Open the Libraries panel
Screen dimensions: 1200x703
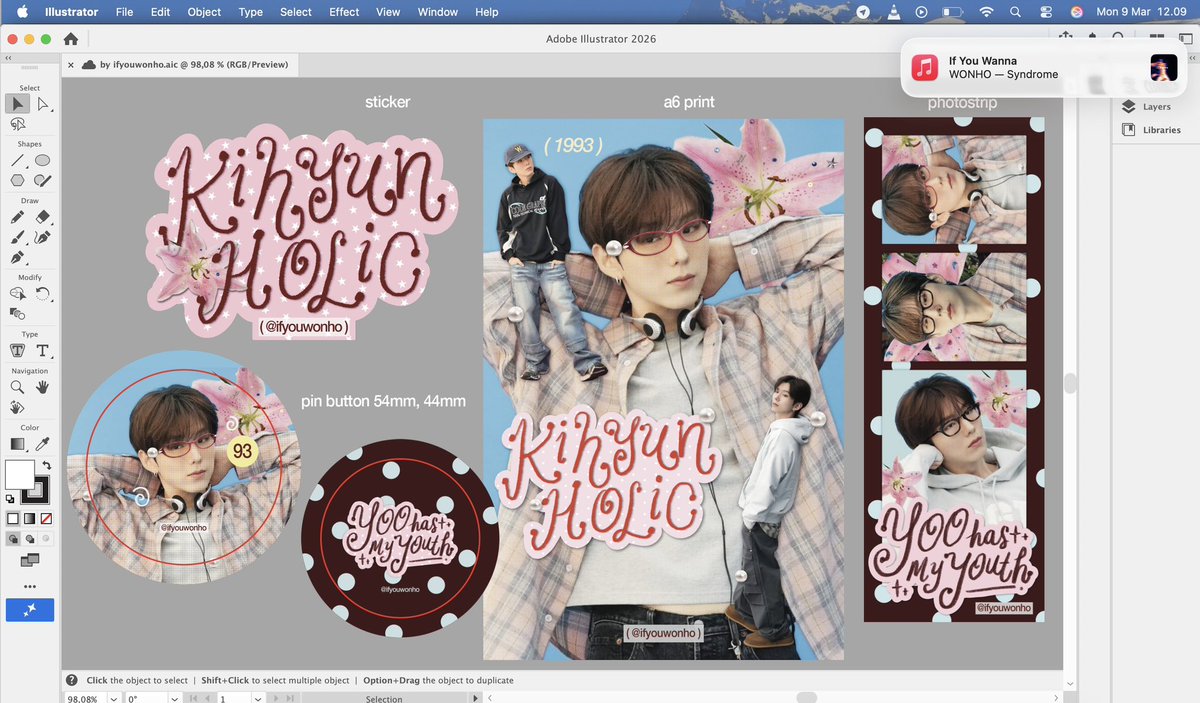click(x=1156, y=129)
